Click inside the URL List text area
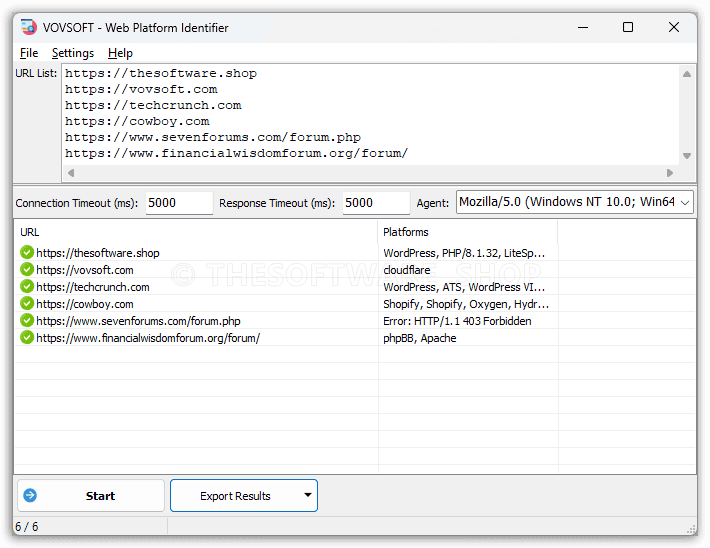The height and width of the screenshot is (548, 710). coord(370,114)
